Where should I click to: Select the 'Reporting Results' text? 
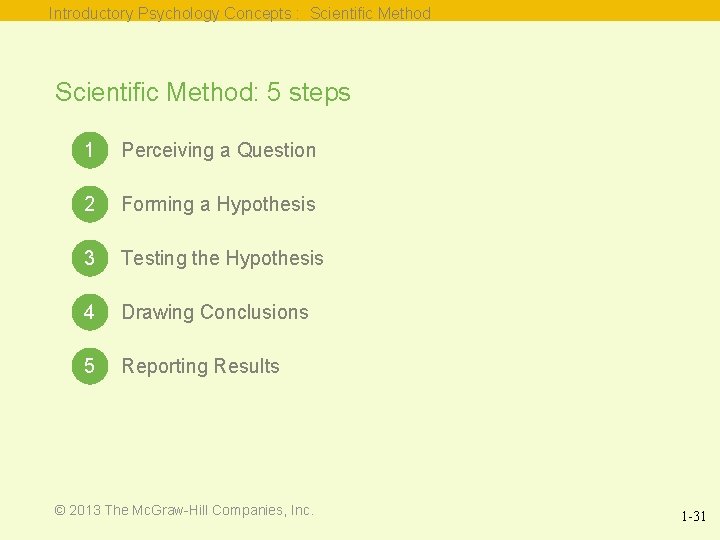coord(201,366)
